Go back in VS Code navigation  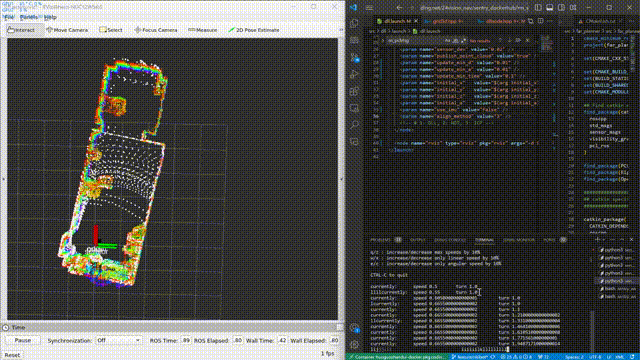click(x=399, y=7)
